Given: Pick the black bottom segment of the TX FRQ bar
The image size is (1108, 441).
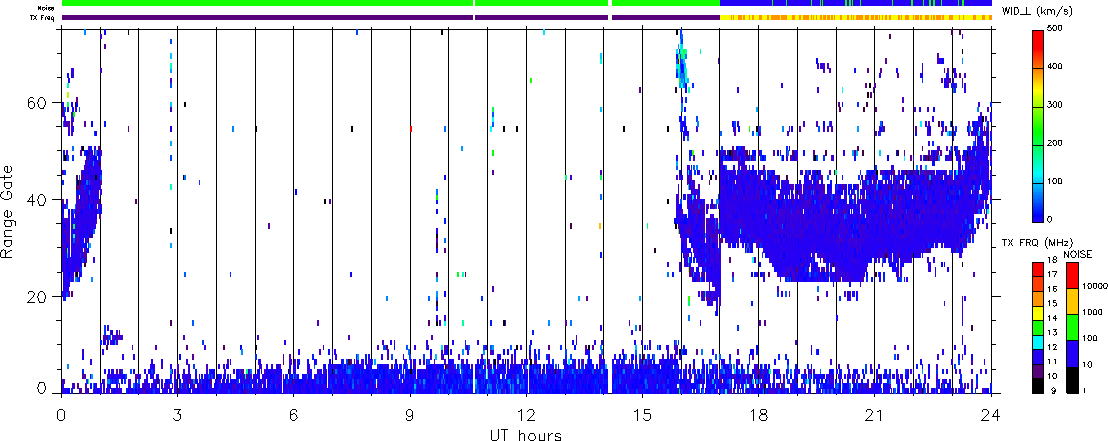Looking at the screenshot, I should pyautogui.click(x=1040, y=384).
